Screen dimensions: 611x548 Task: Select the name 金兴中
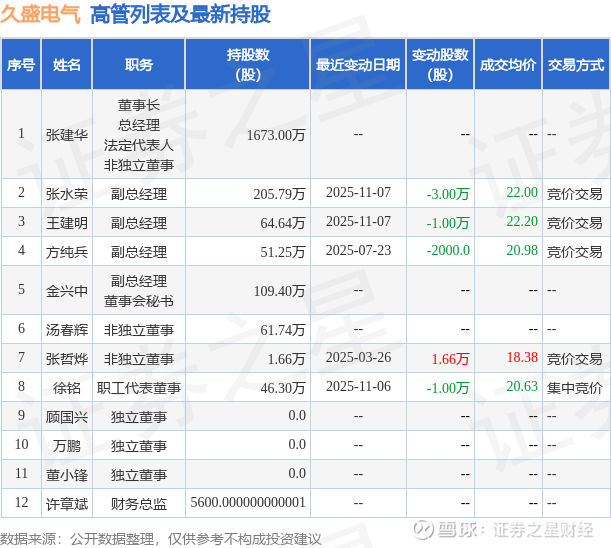[67, 290]
